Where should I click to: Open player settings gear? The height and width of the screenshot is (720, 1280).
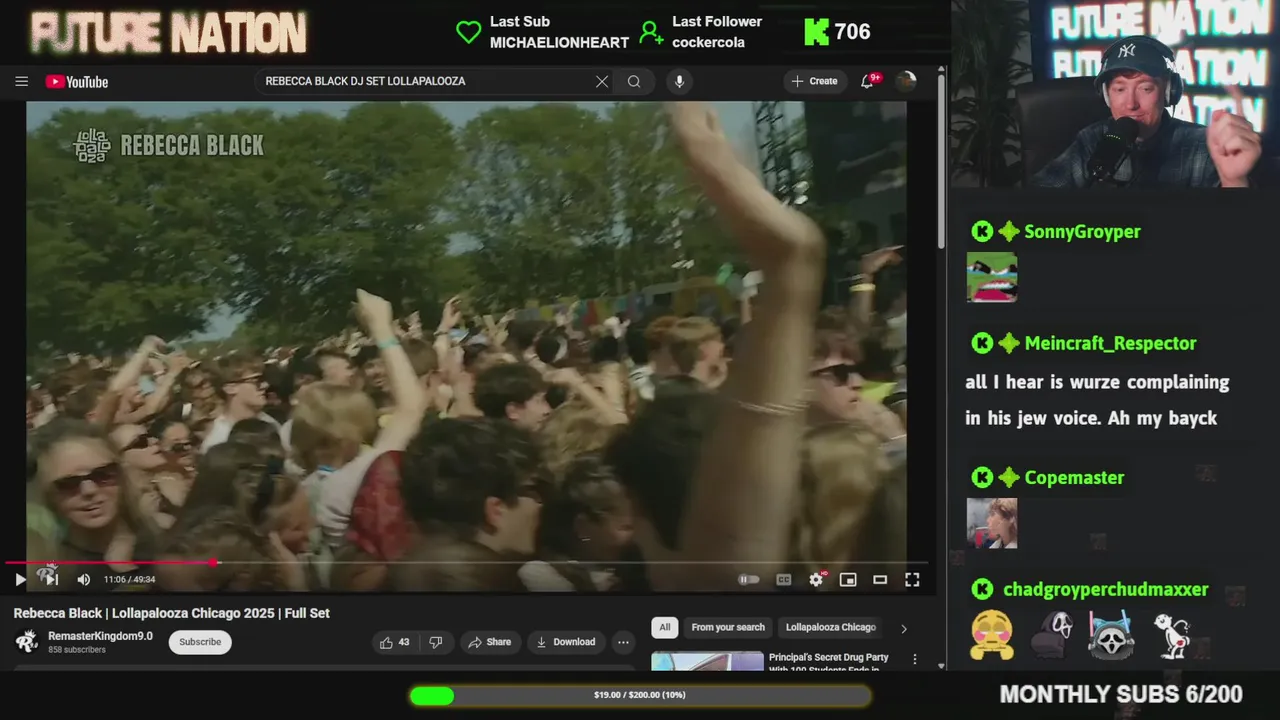pos(816,579)
